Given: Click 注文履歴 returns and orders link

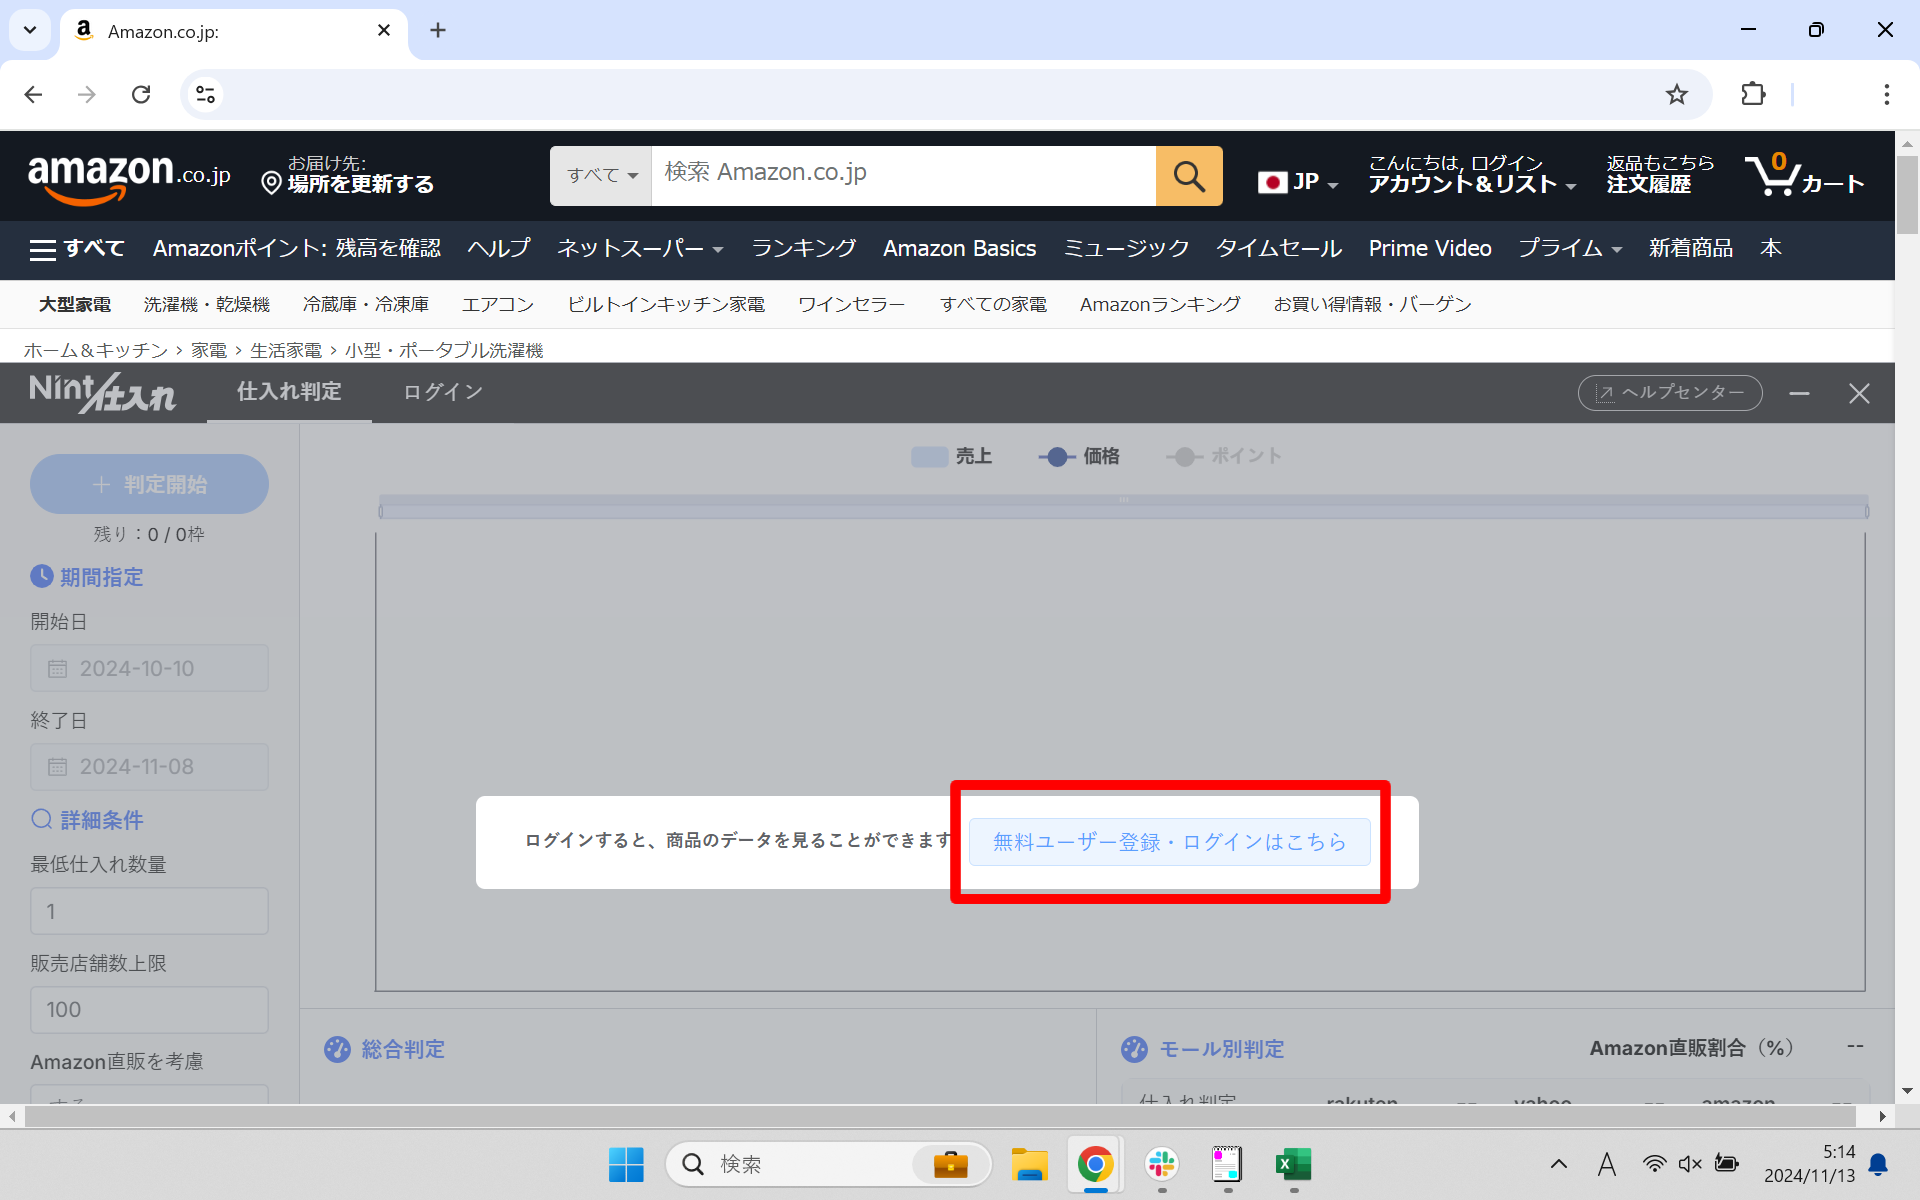Looking at the screenshot, I should pos(1660,174).
